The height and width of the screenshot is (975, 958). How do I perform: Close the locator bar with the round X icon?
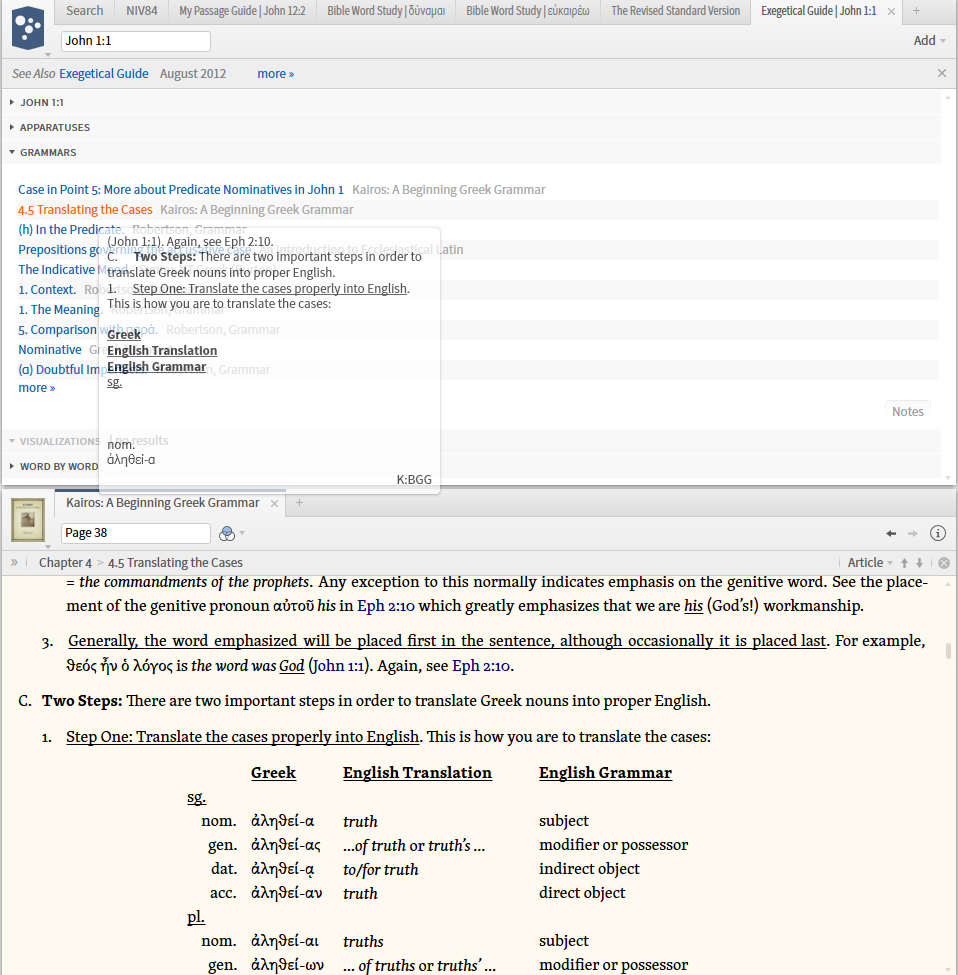944,563
